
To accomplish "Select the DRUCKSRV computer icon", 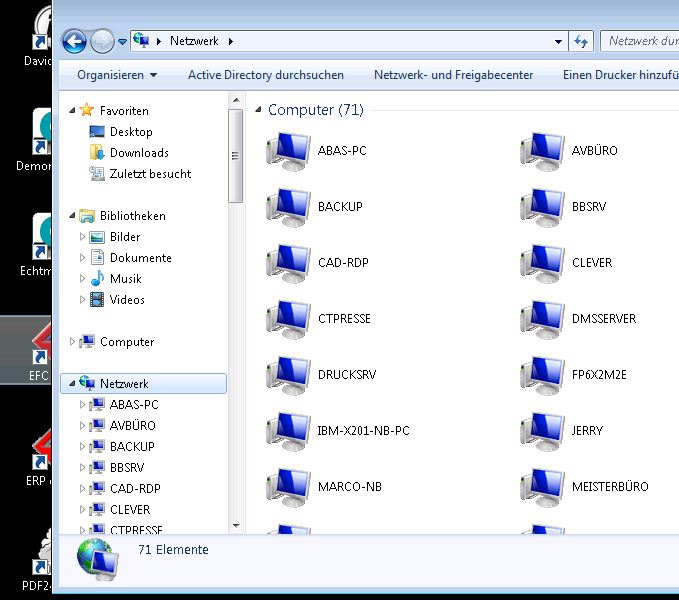I will click(288, 374).
